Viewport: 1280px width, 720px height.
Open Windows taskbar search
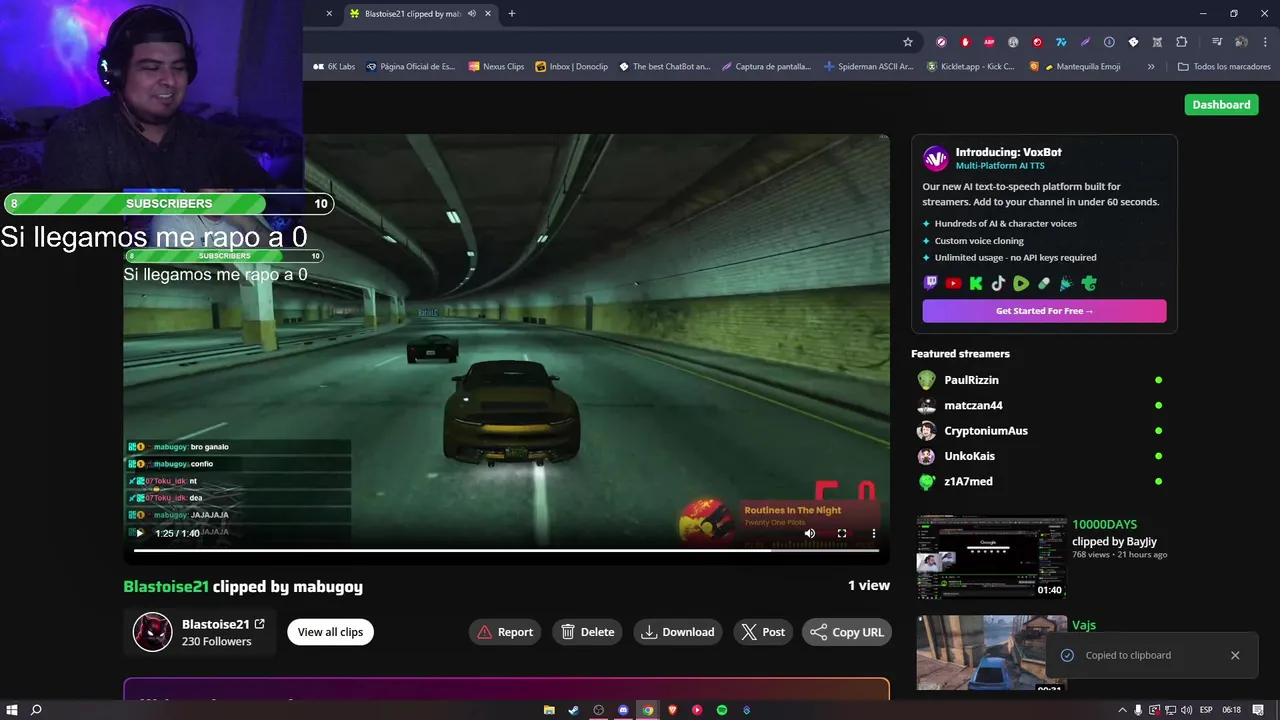click(36, 710)
